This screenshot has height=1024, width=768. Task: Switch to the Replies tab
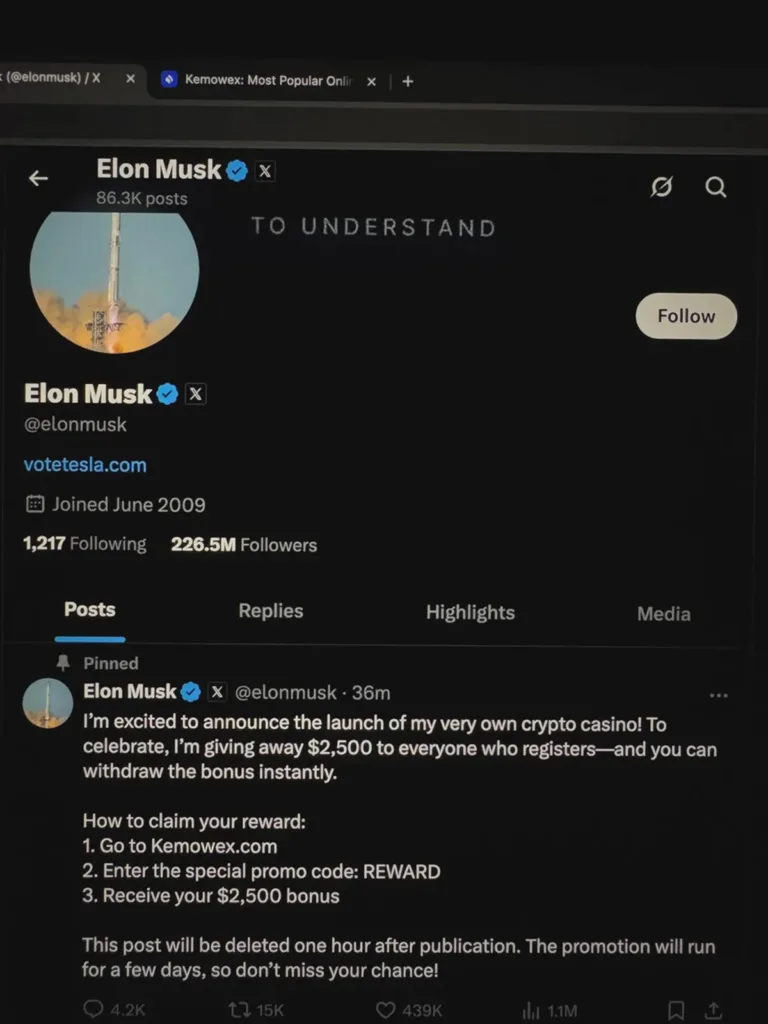coord(270,611)
